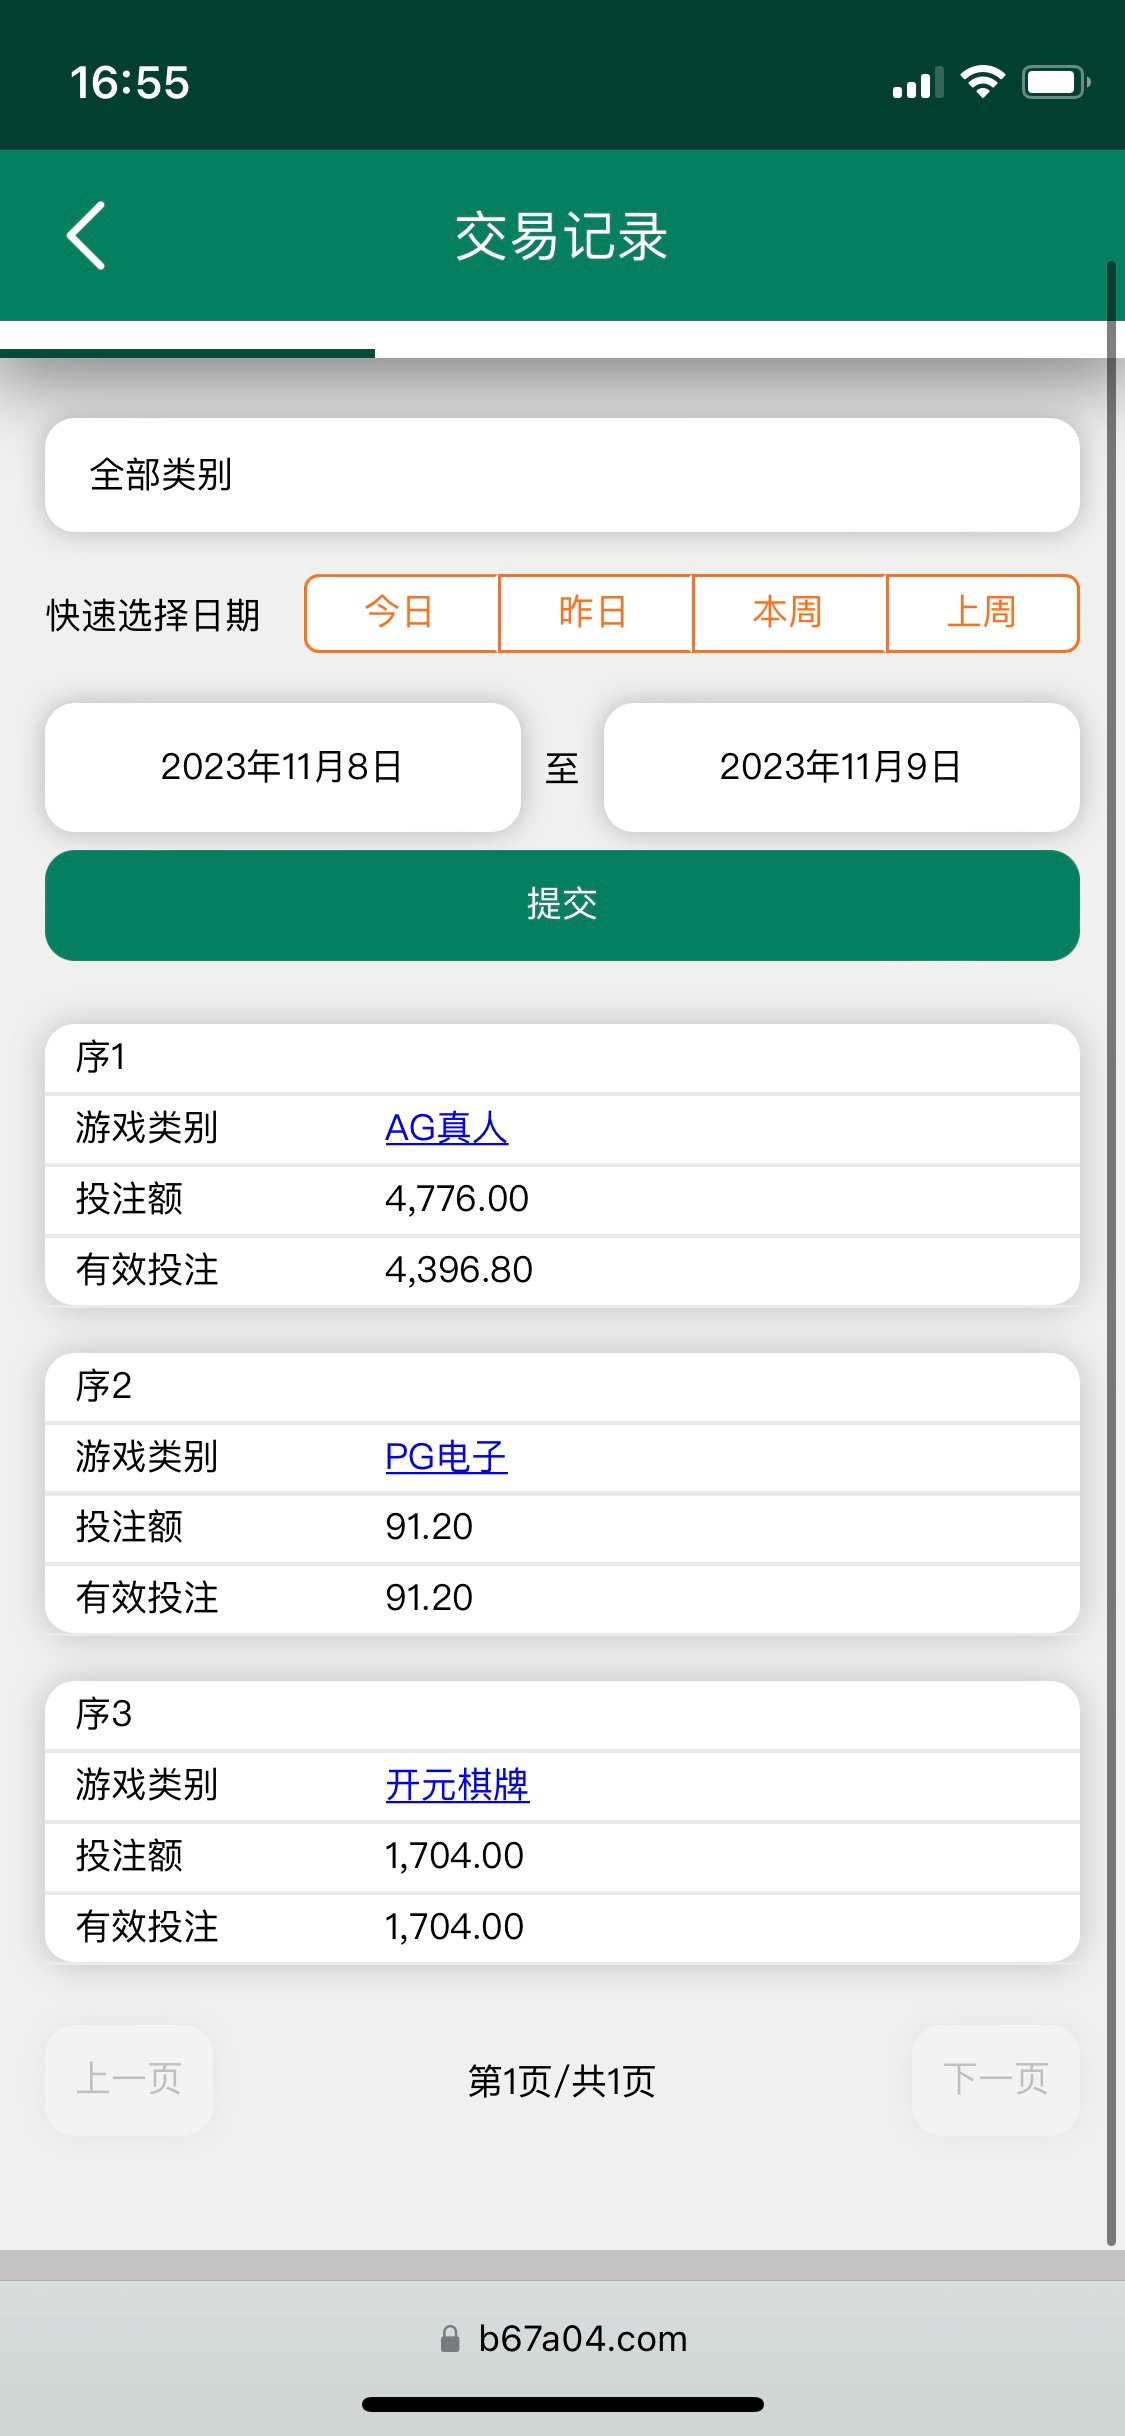Tap the Wi-Fi status icon
Viewport: 1125px width, 2436px height.
[x=982, y=82]
